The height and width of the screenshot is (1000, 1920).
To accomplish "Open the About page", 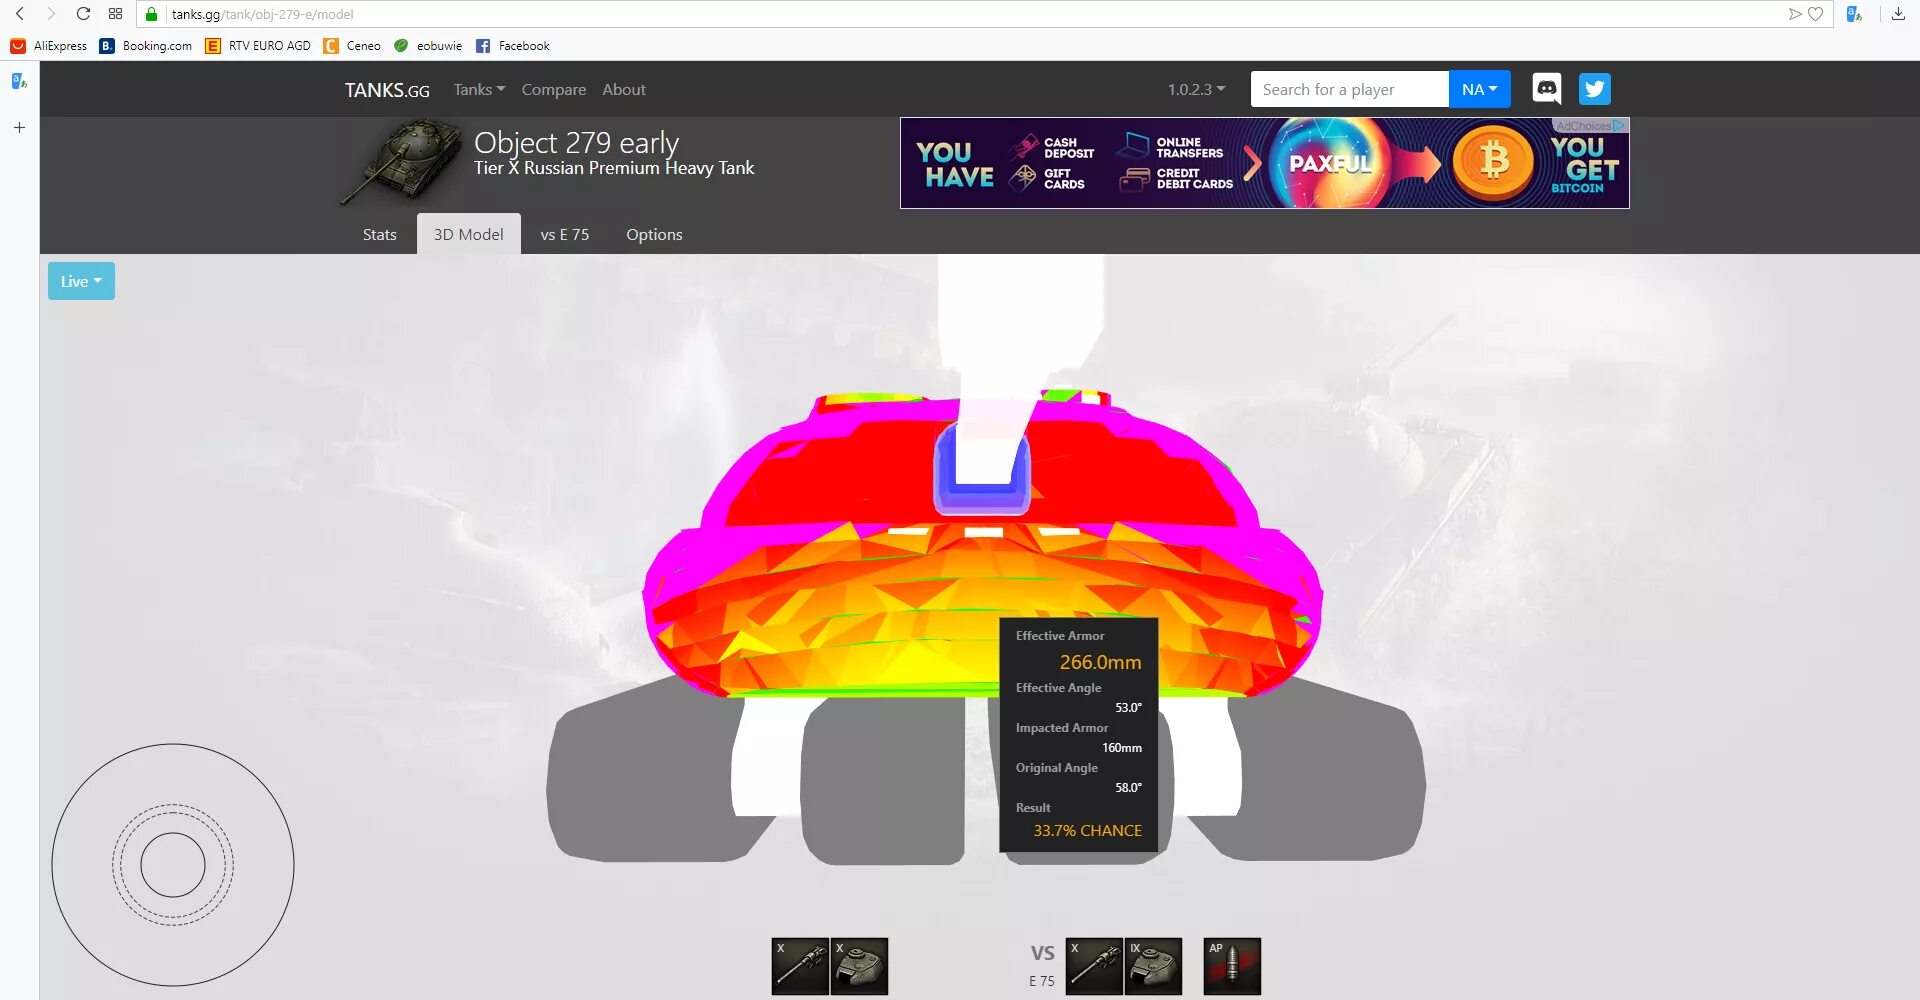I will click(x=624, y=89).
